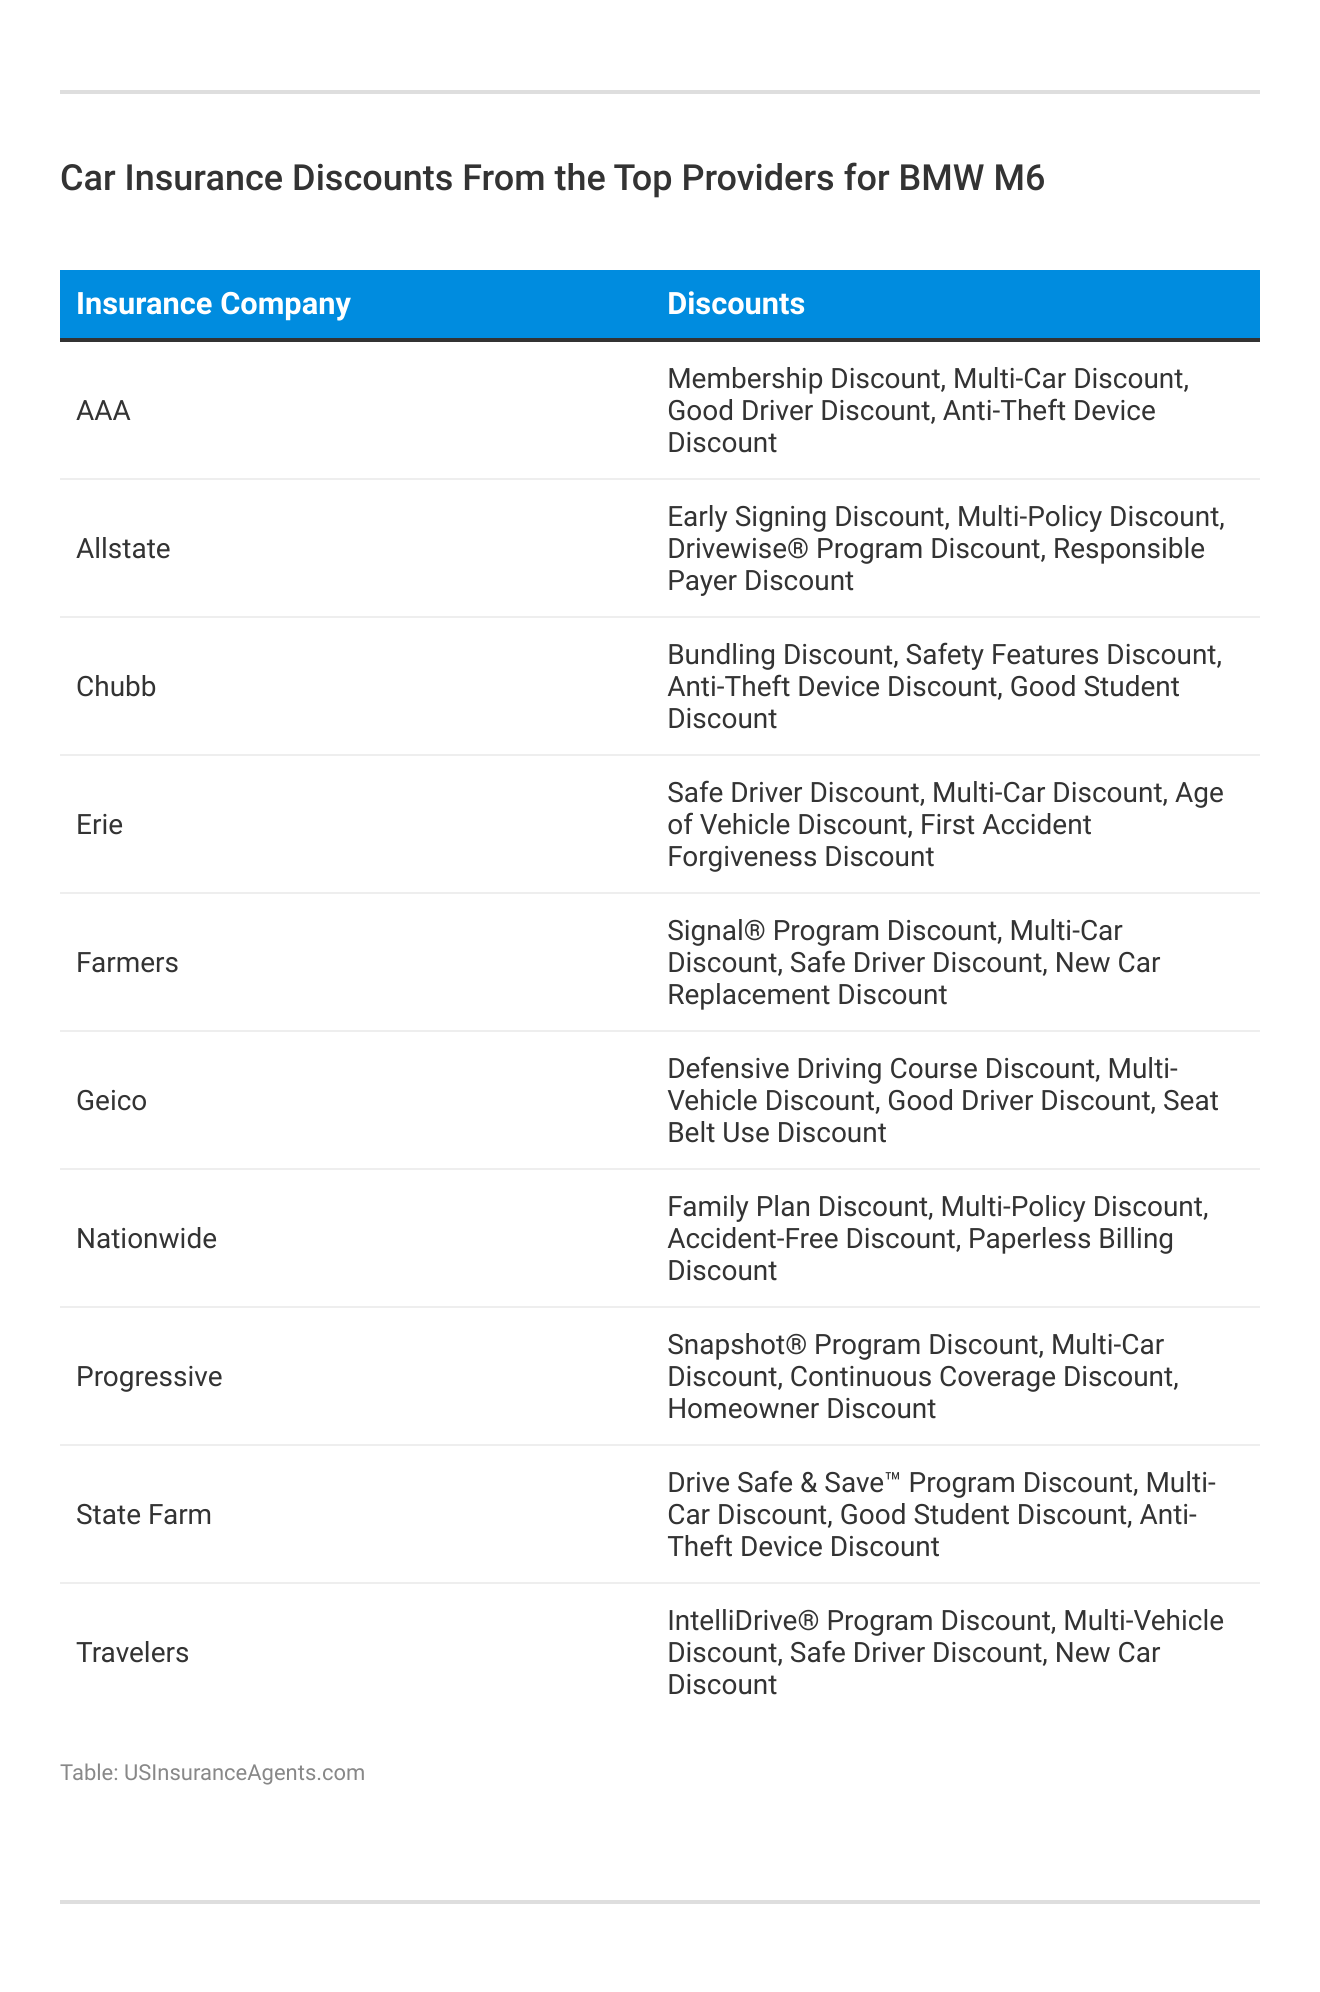Screen dimensions: 1320x1992
Task: Click AAA's Membership Discount description
Action: click(x=927, y=411)
